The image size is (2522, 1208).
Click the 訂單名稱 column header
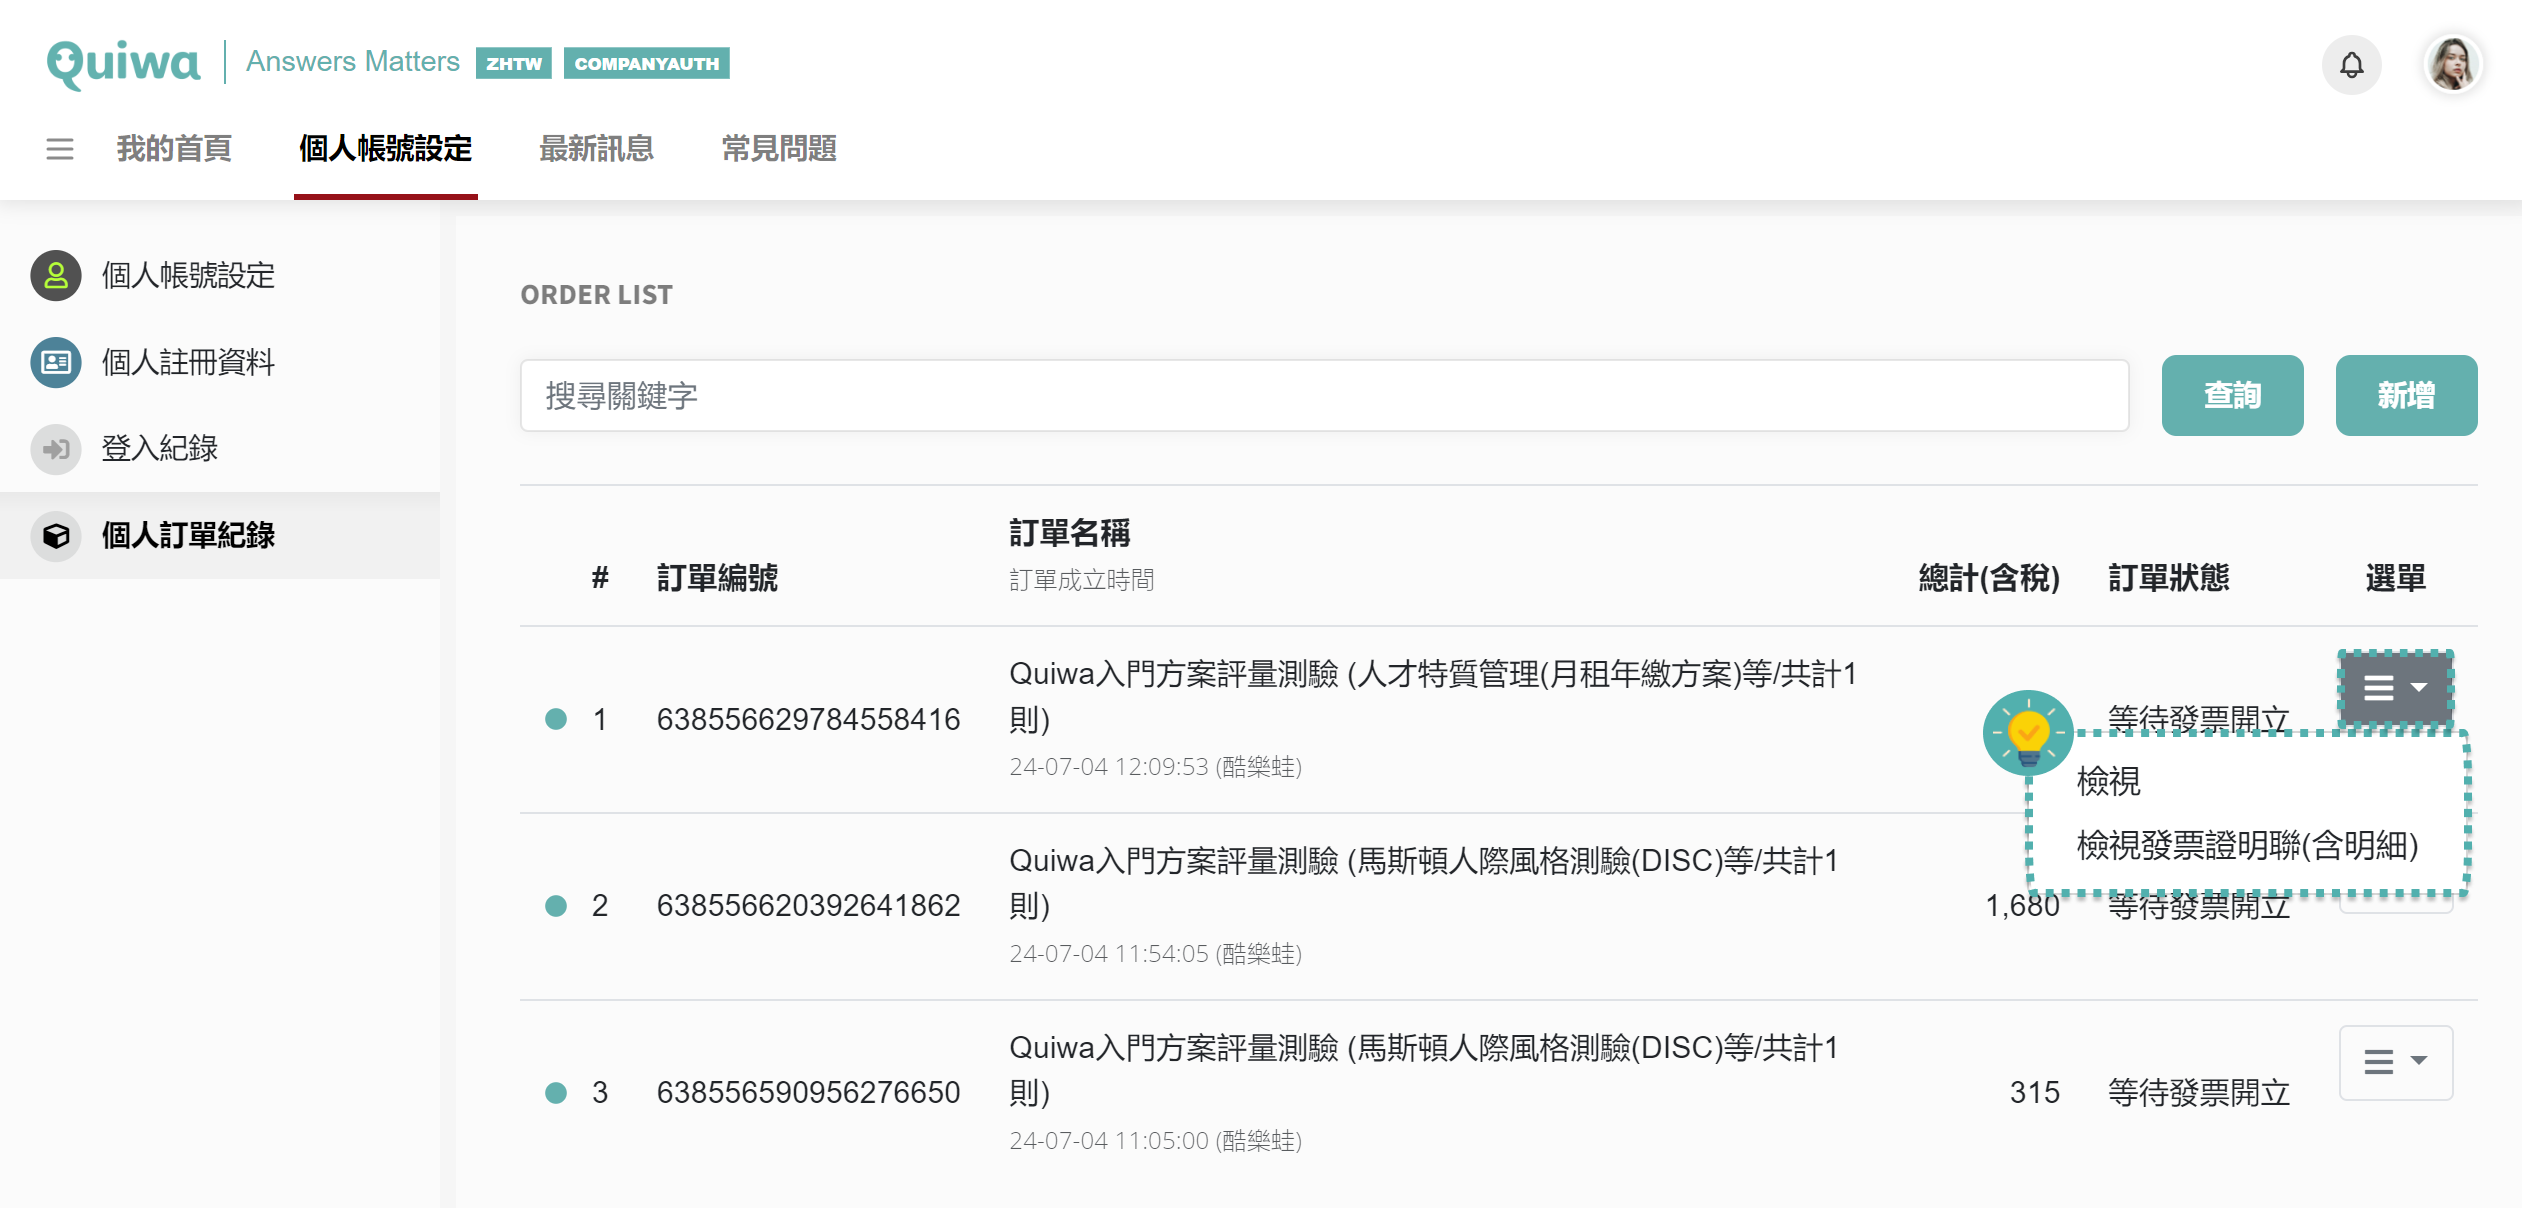1069,533
